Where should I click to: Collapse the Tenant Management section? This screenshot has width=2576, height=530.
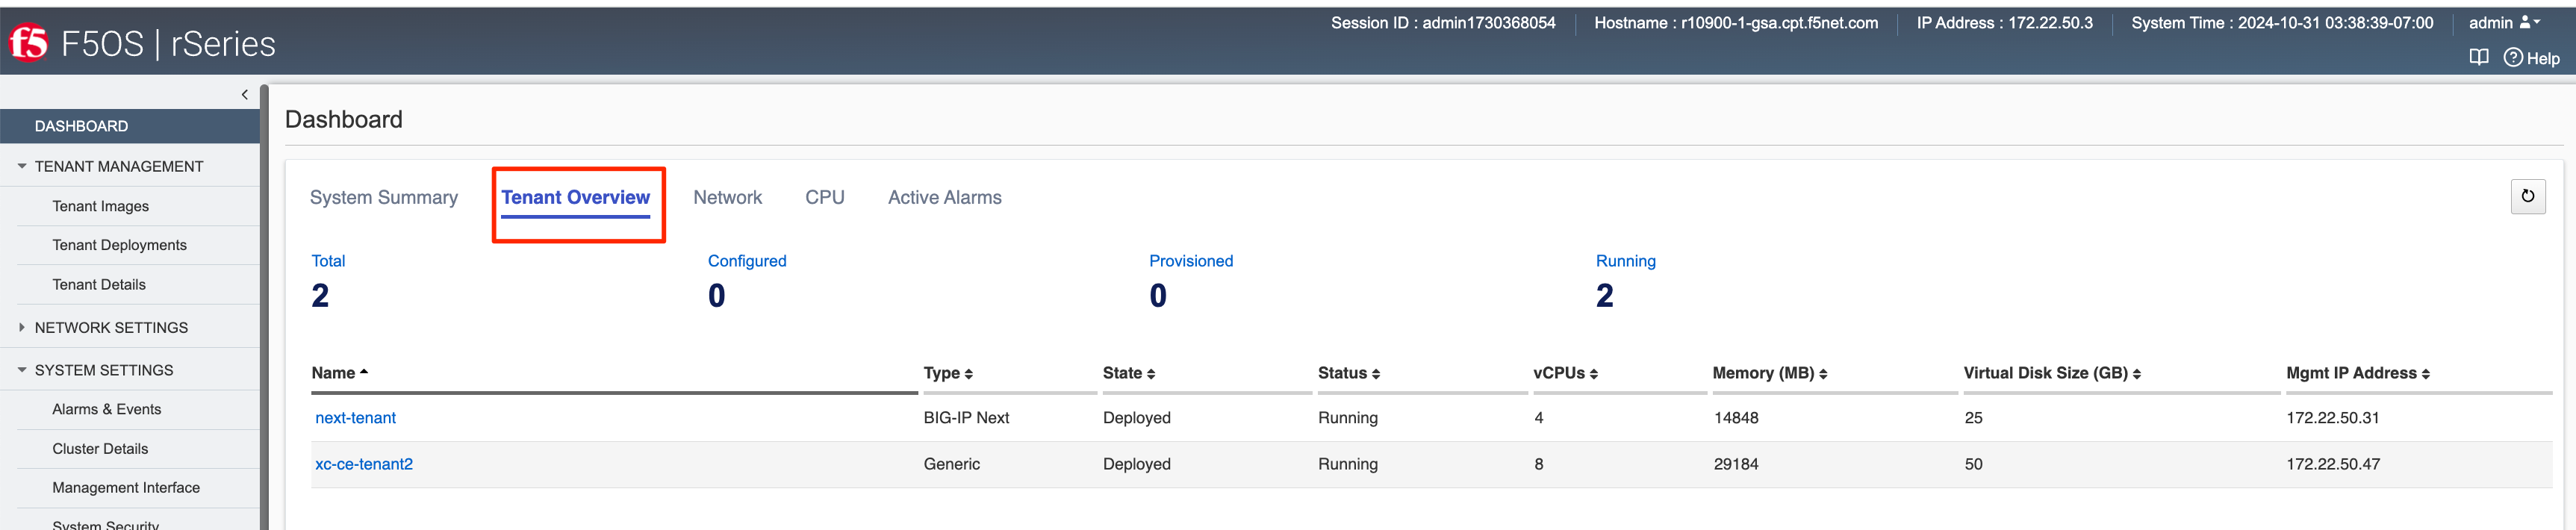[22, 166]
